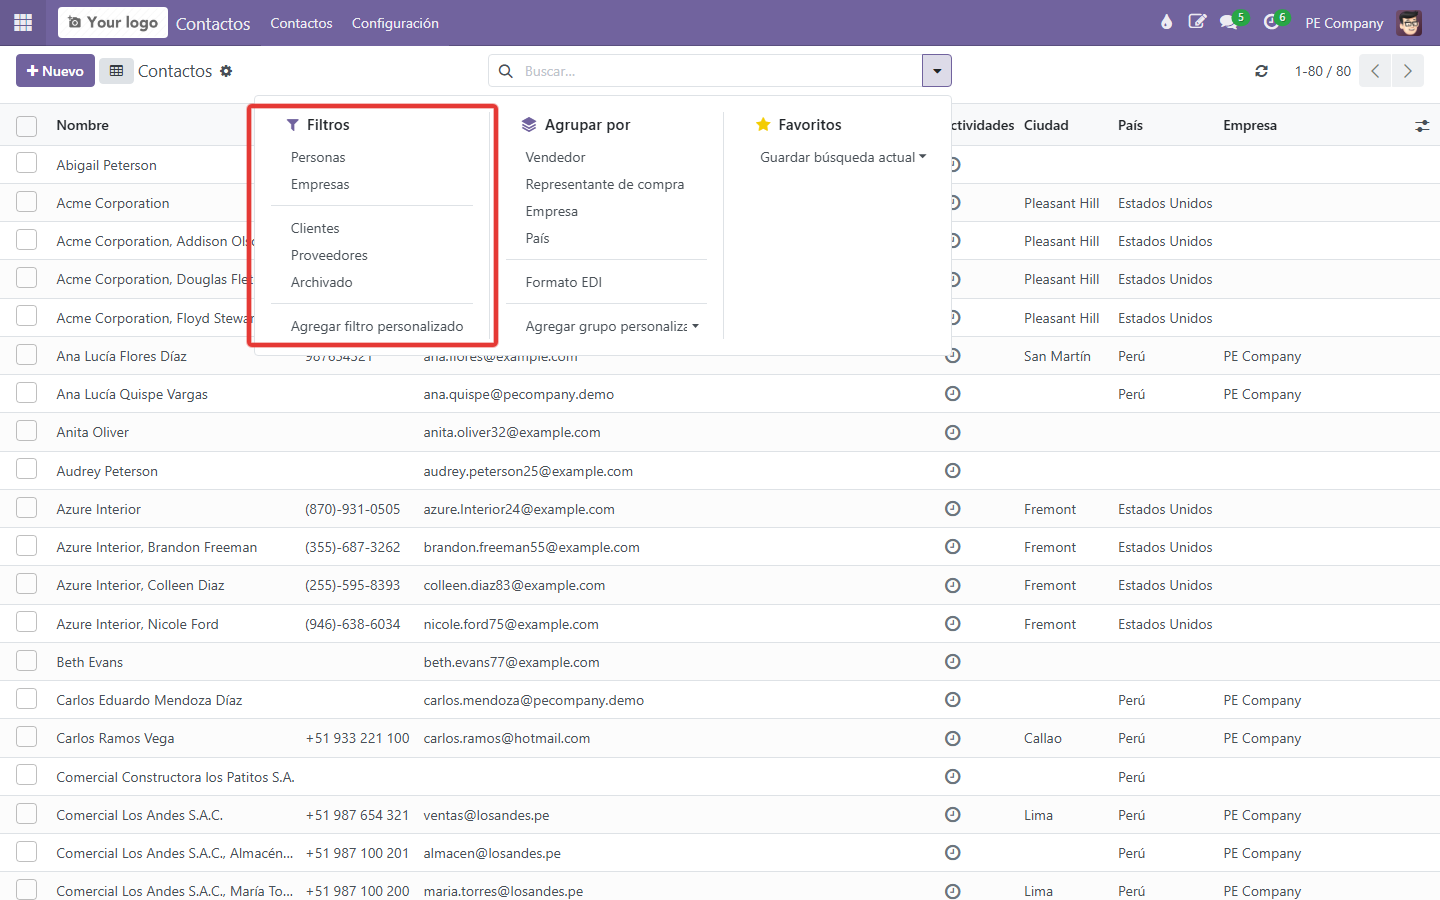Select the Proveedores filter

pos(329,255)
